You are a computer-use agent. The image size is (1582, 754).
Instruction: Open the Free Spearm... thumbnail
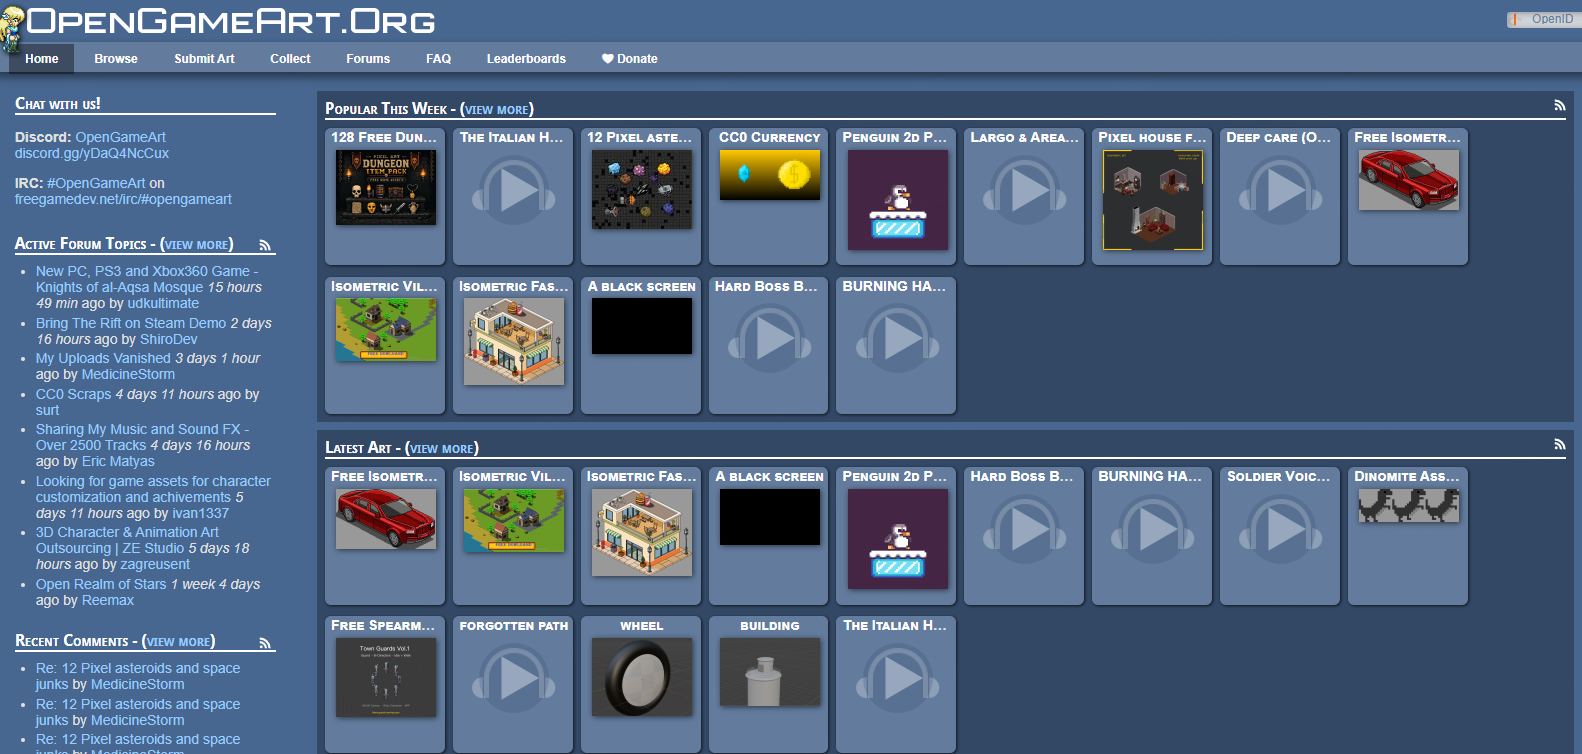(x=386, y=677)
